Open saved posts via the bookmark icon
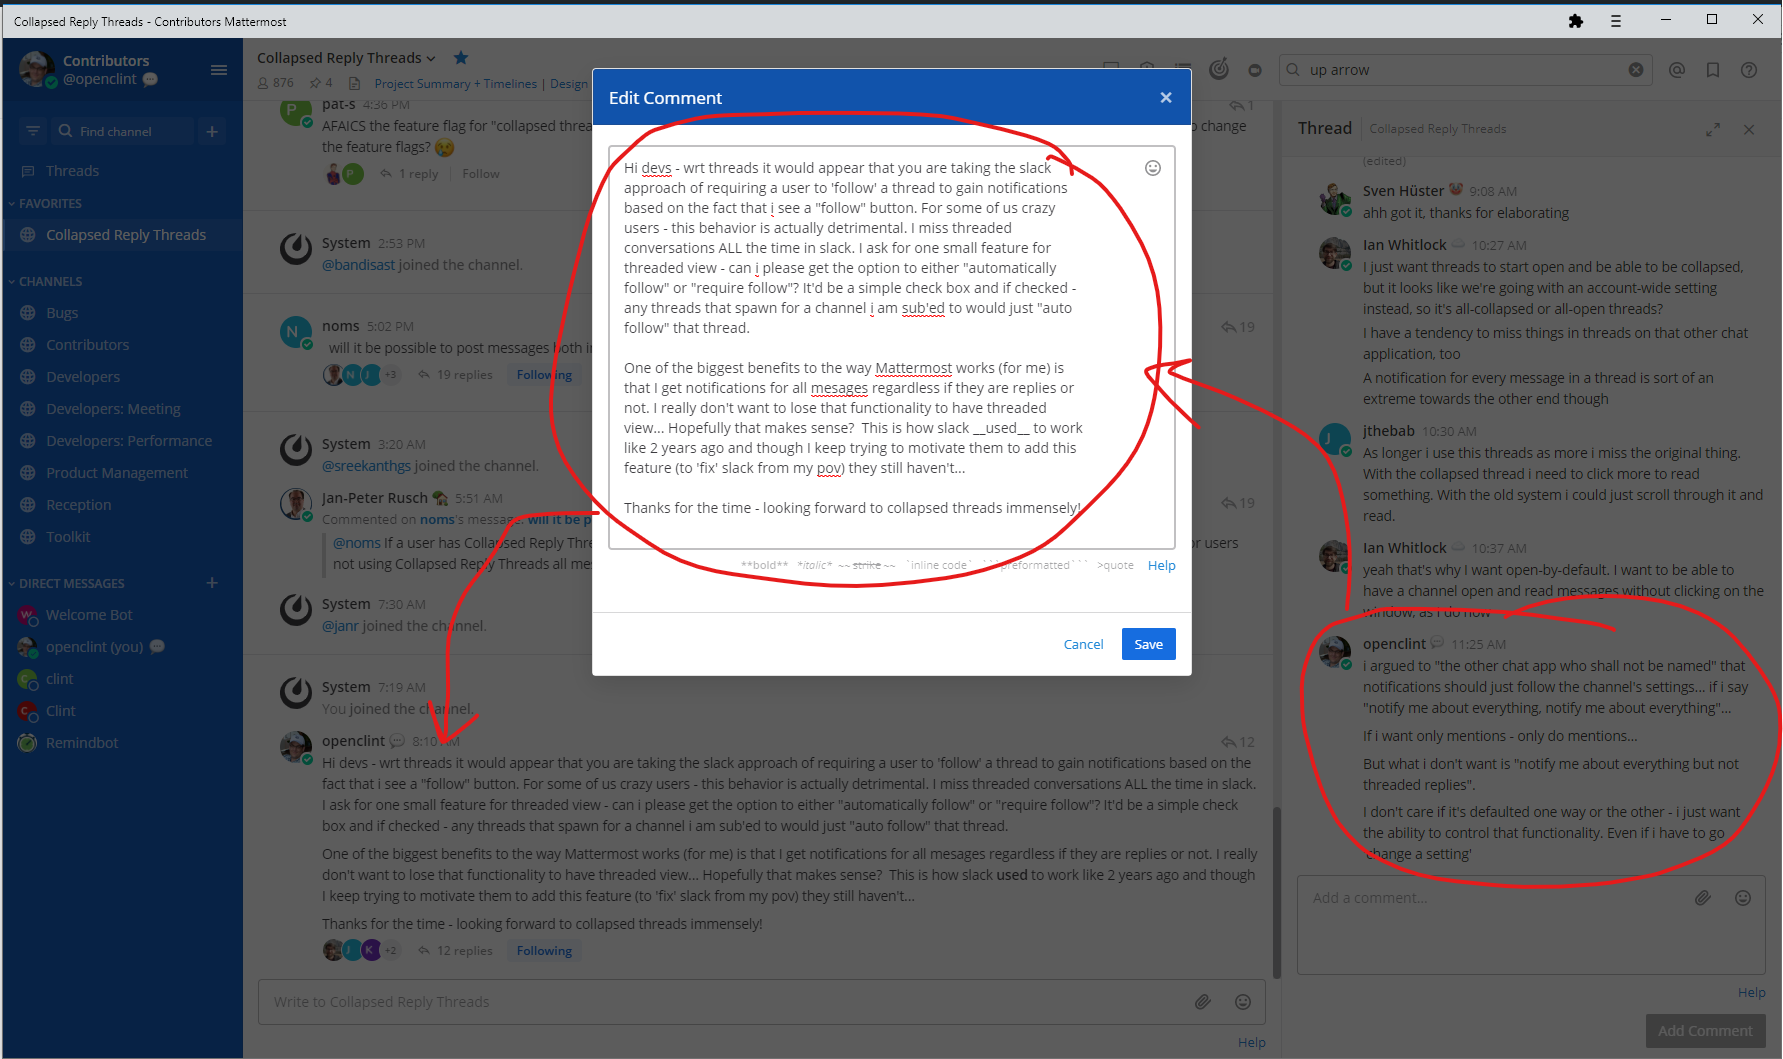The height and width of the screenshot is (1059, 1783). click(x=1713, y=69)
